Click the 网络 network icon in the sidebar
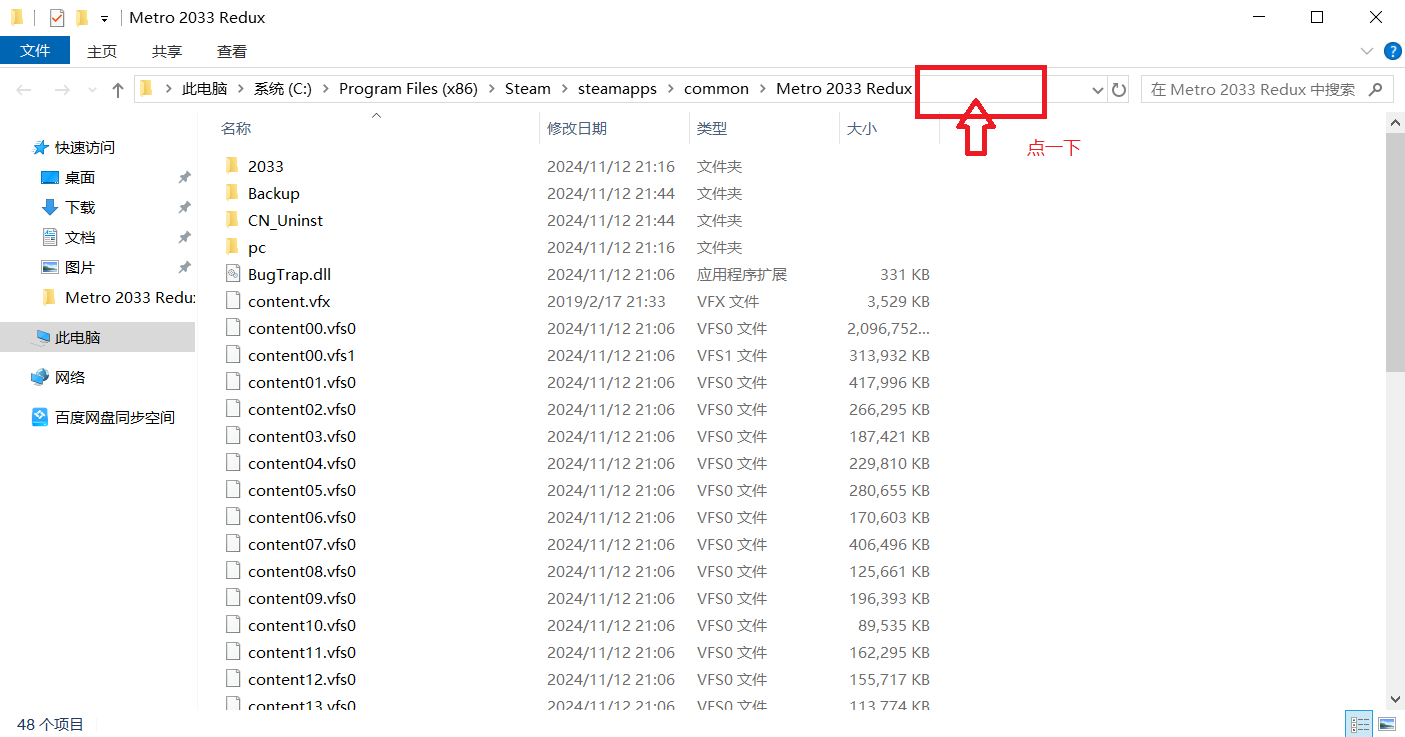Viewport: 1405px width, 737px height. (40, 377)
